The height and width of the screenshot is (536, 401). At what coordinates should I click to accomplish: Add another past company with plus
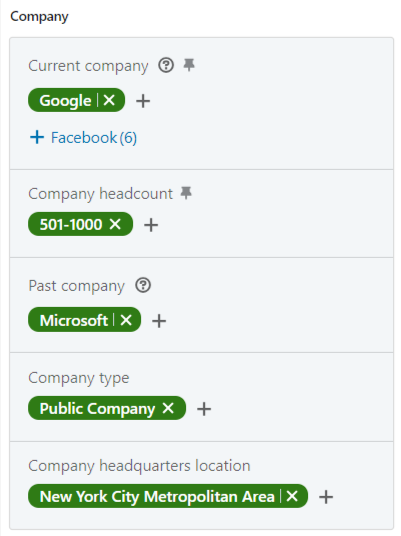[159, 321]
